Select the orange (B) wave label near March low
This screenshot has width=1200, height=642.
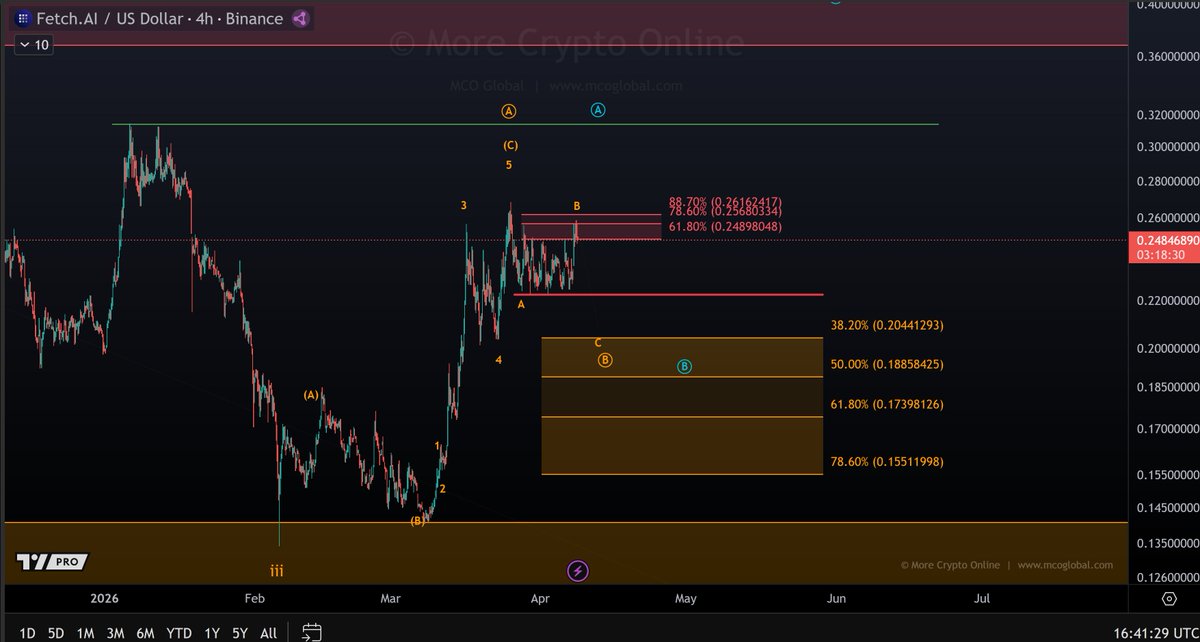pos(417,521)
